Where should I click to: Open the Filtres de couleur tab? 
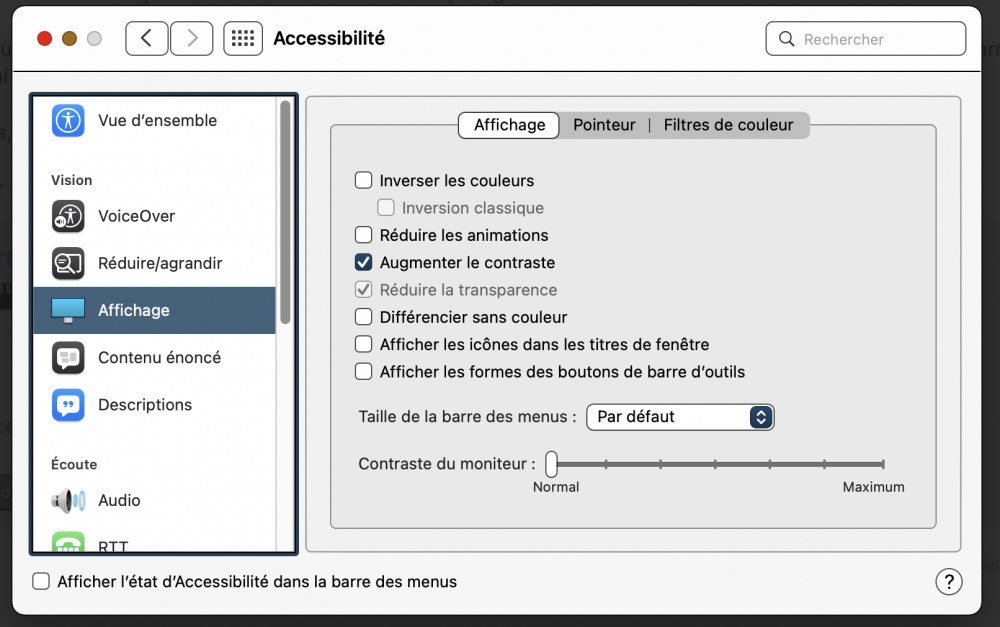point(728,125)
